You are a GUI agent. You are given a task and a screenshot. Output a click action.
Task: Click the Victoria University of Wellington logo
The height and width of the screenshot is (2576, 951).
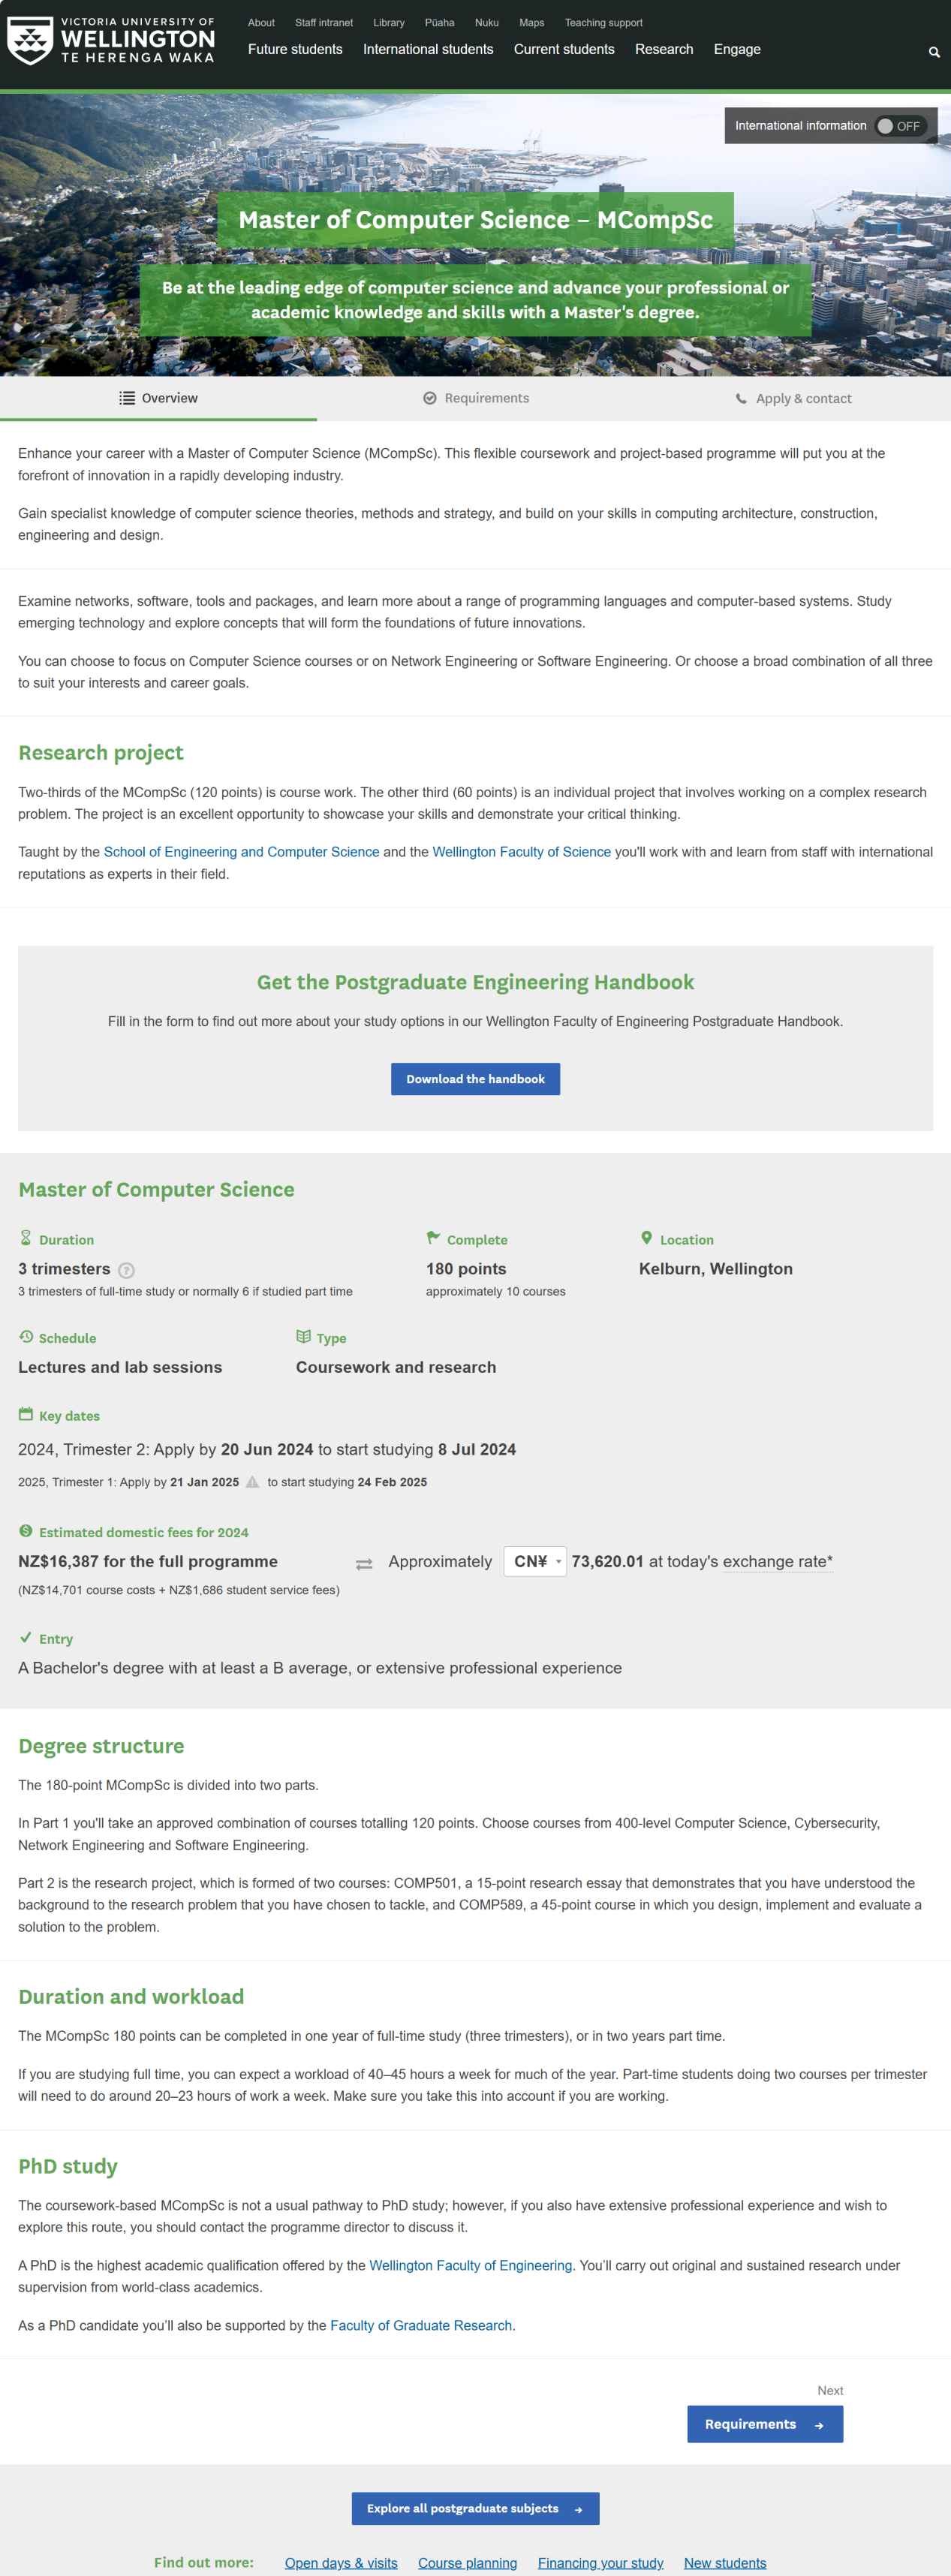[110, 41]
